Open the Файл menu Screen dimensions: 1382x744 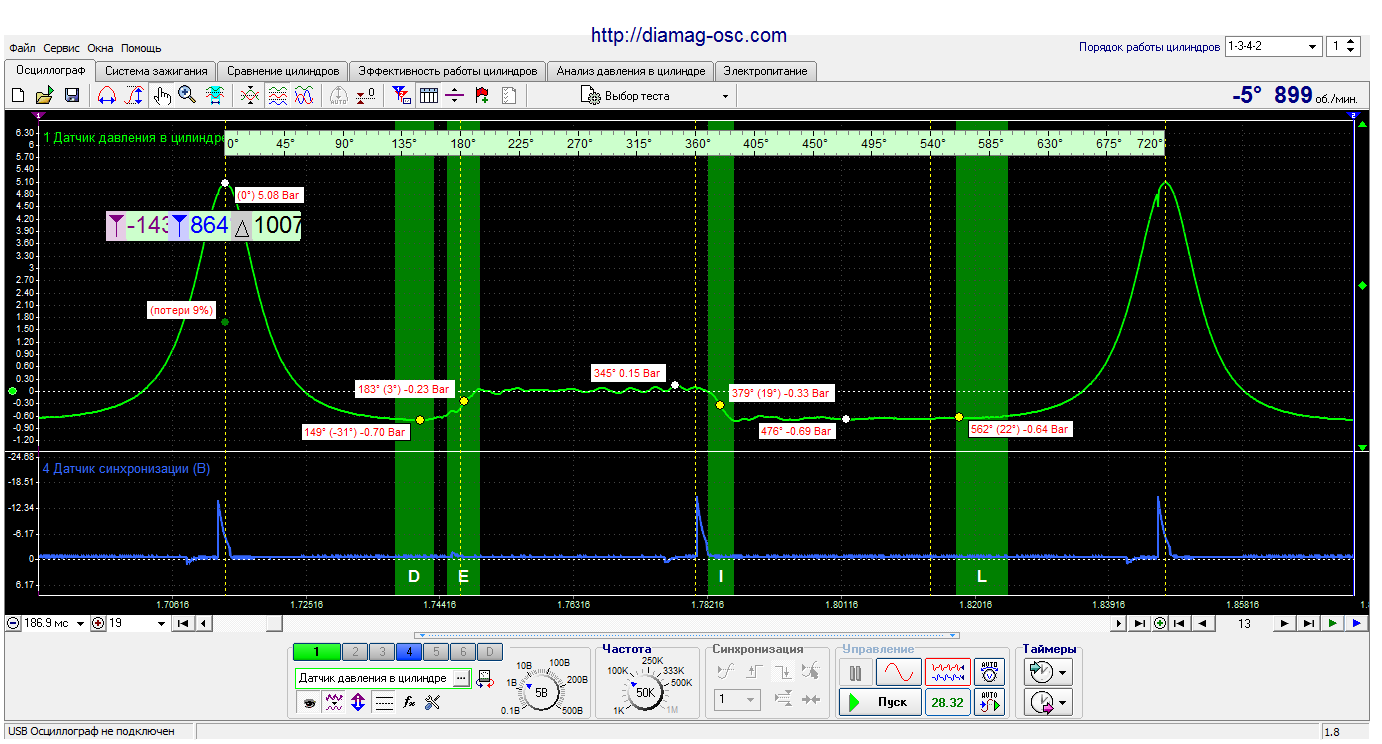pos(21,48)
